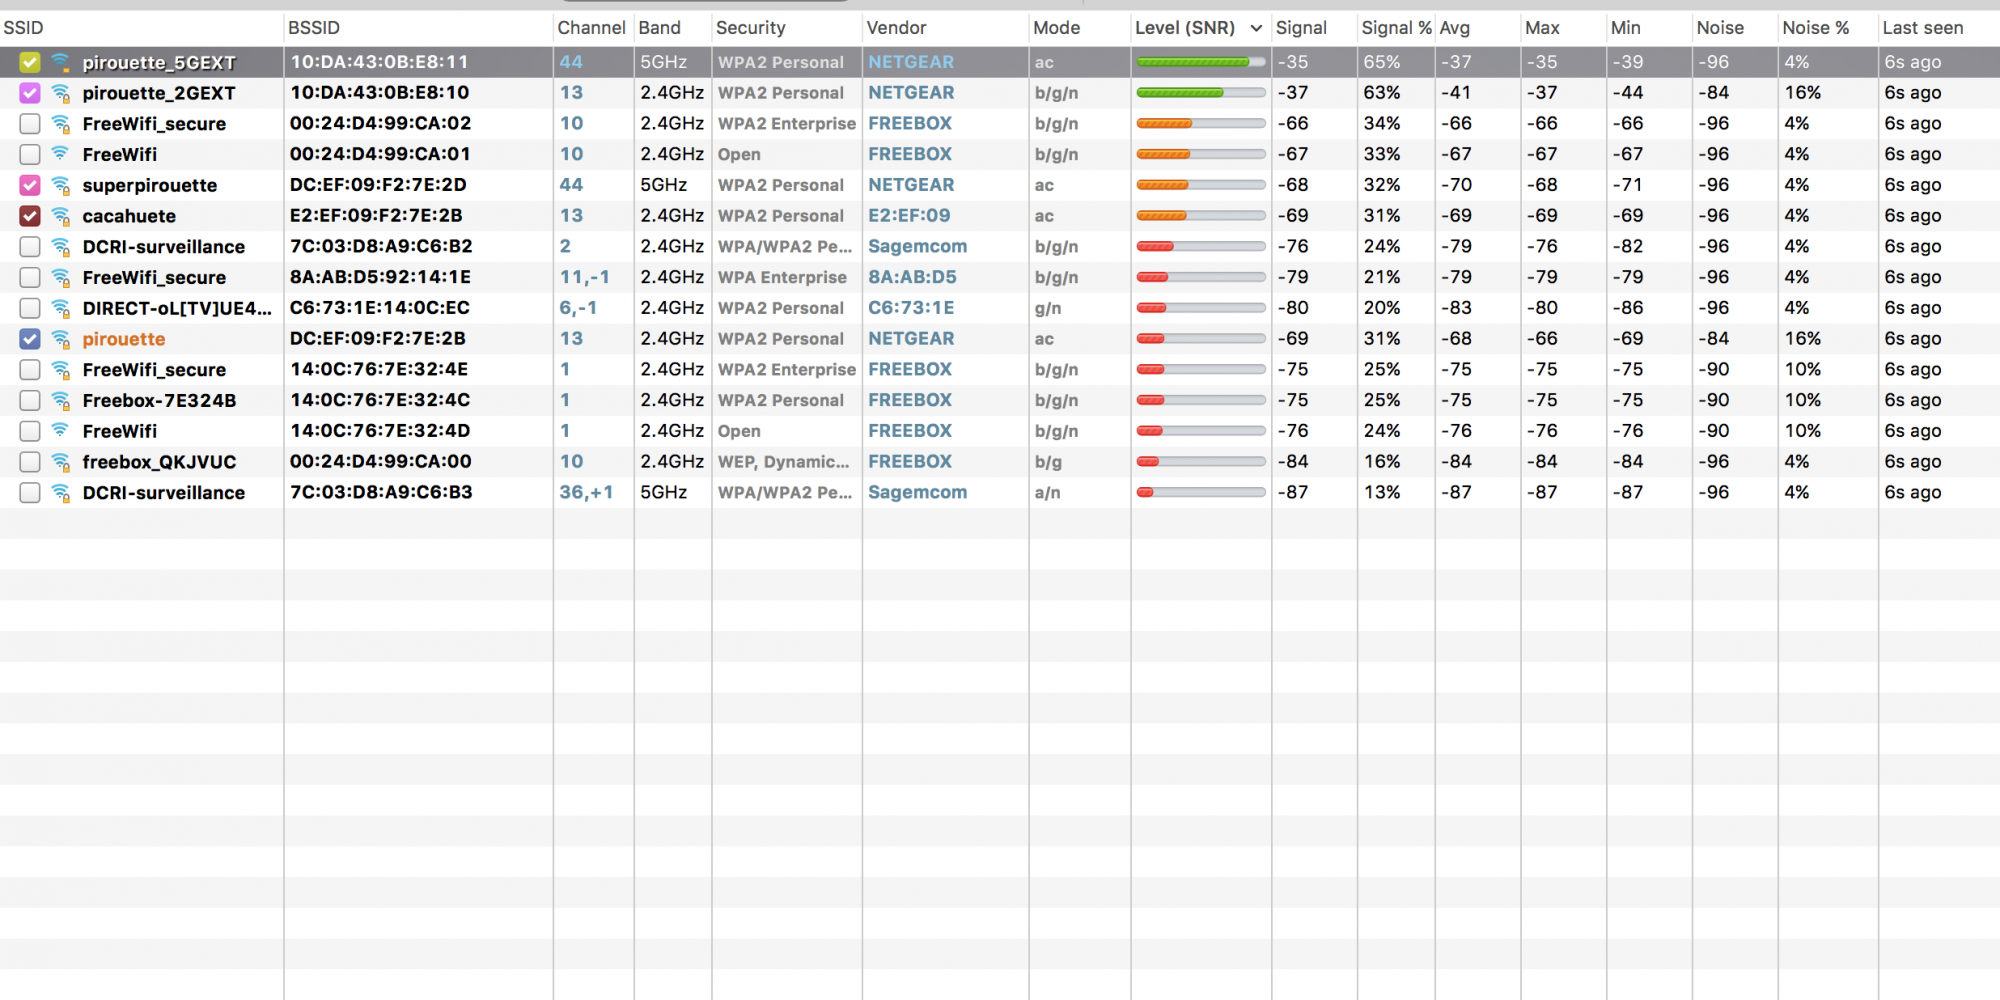Select the cacahuete SSID name

coord(129,216)
